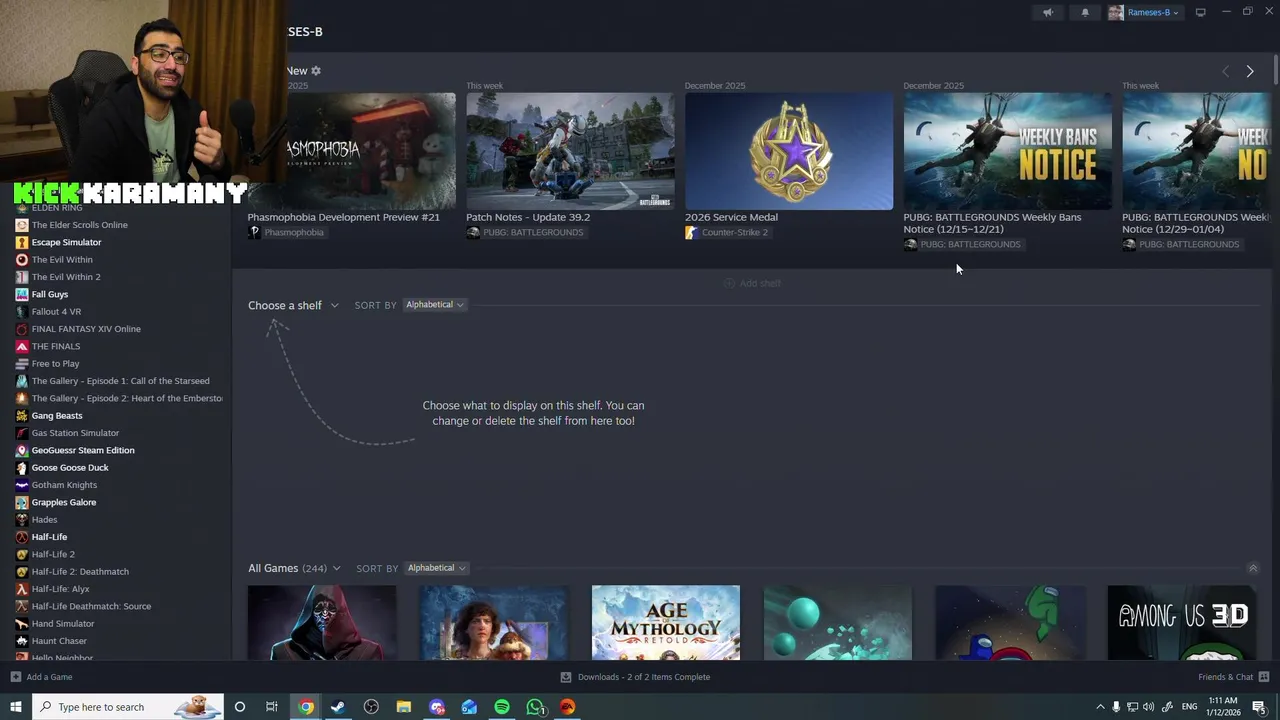Select Fallout 4 VR in library
Screen dimensions: 1280x720
click(x=56, y=311)
